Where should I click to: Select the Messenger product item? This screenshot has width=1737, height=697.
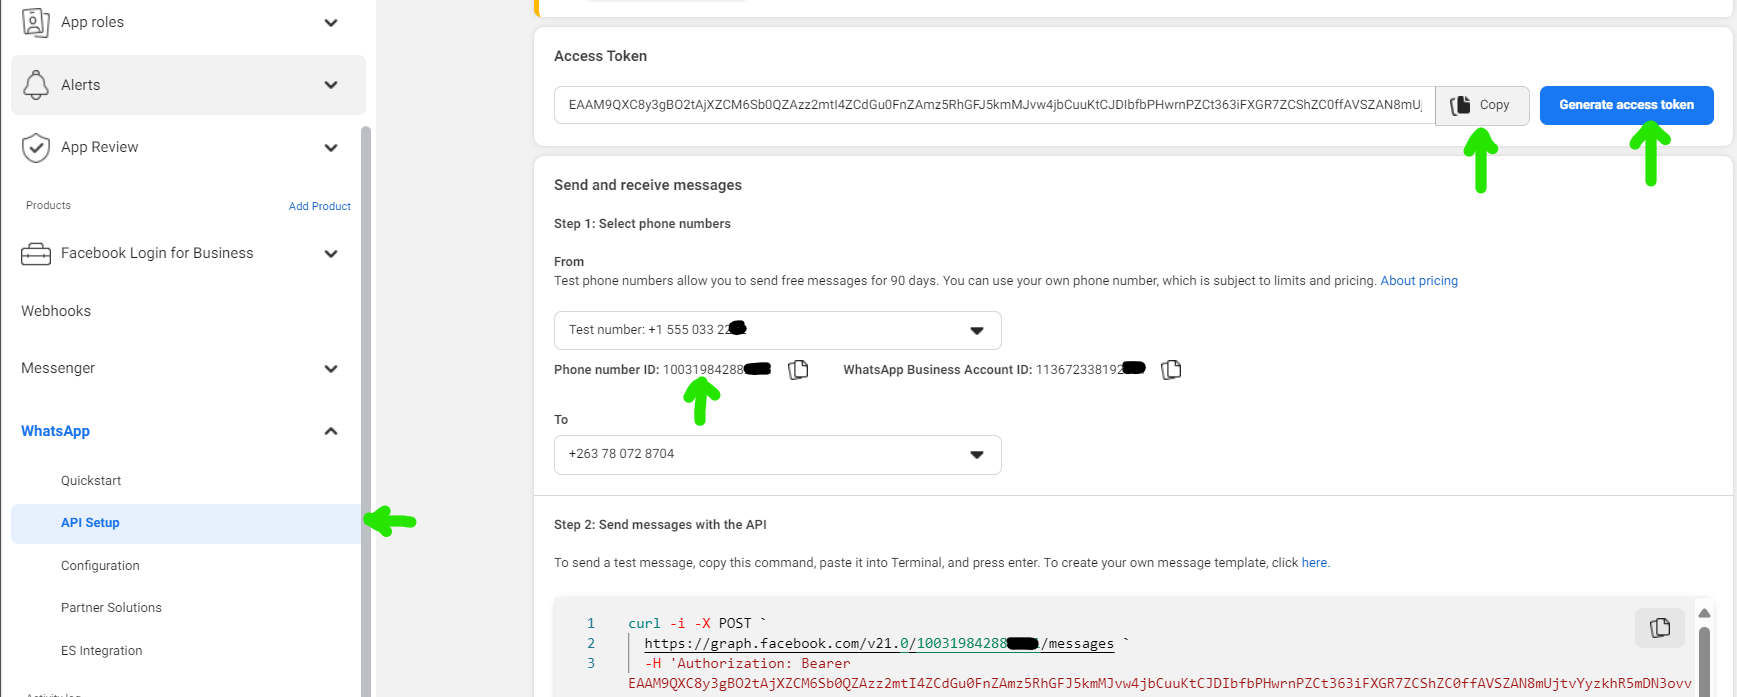[x=58, y=368]
